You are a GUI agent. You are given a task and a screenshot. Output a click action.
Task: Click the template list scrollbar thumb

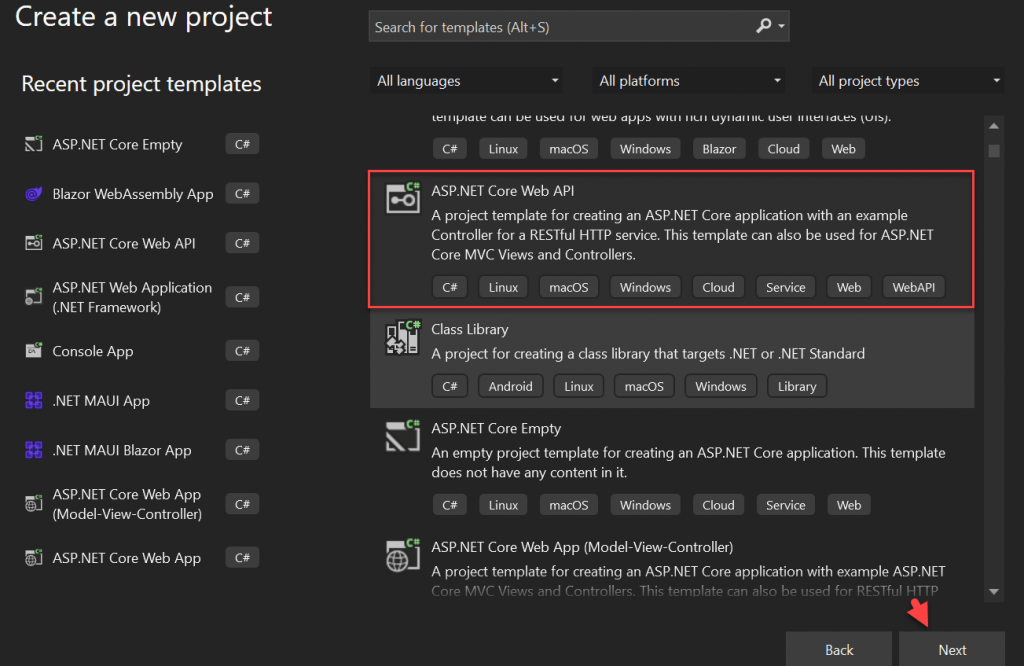coord(994,151)
